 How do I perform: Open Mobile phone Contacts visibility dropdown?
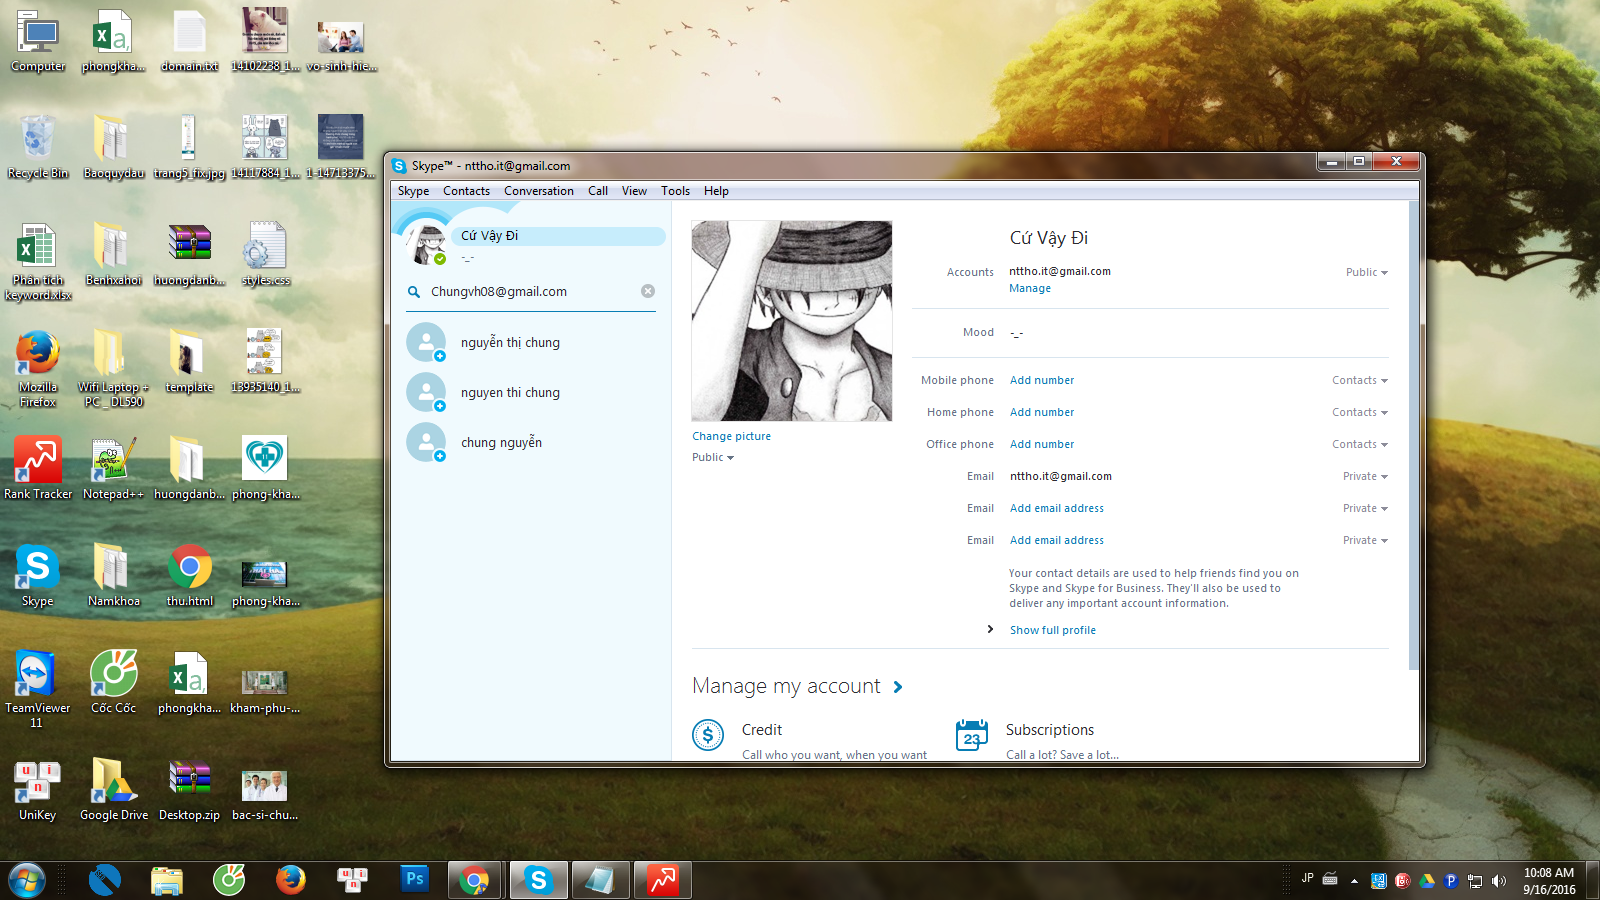coord(1359,380)
